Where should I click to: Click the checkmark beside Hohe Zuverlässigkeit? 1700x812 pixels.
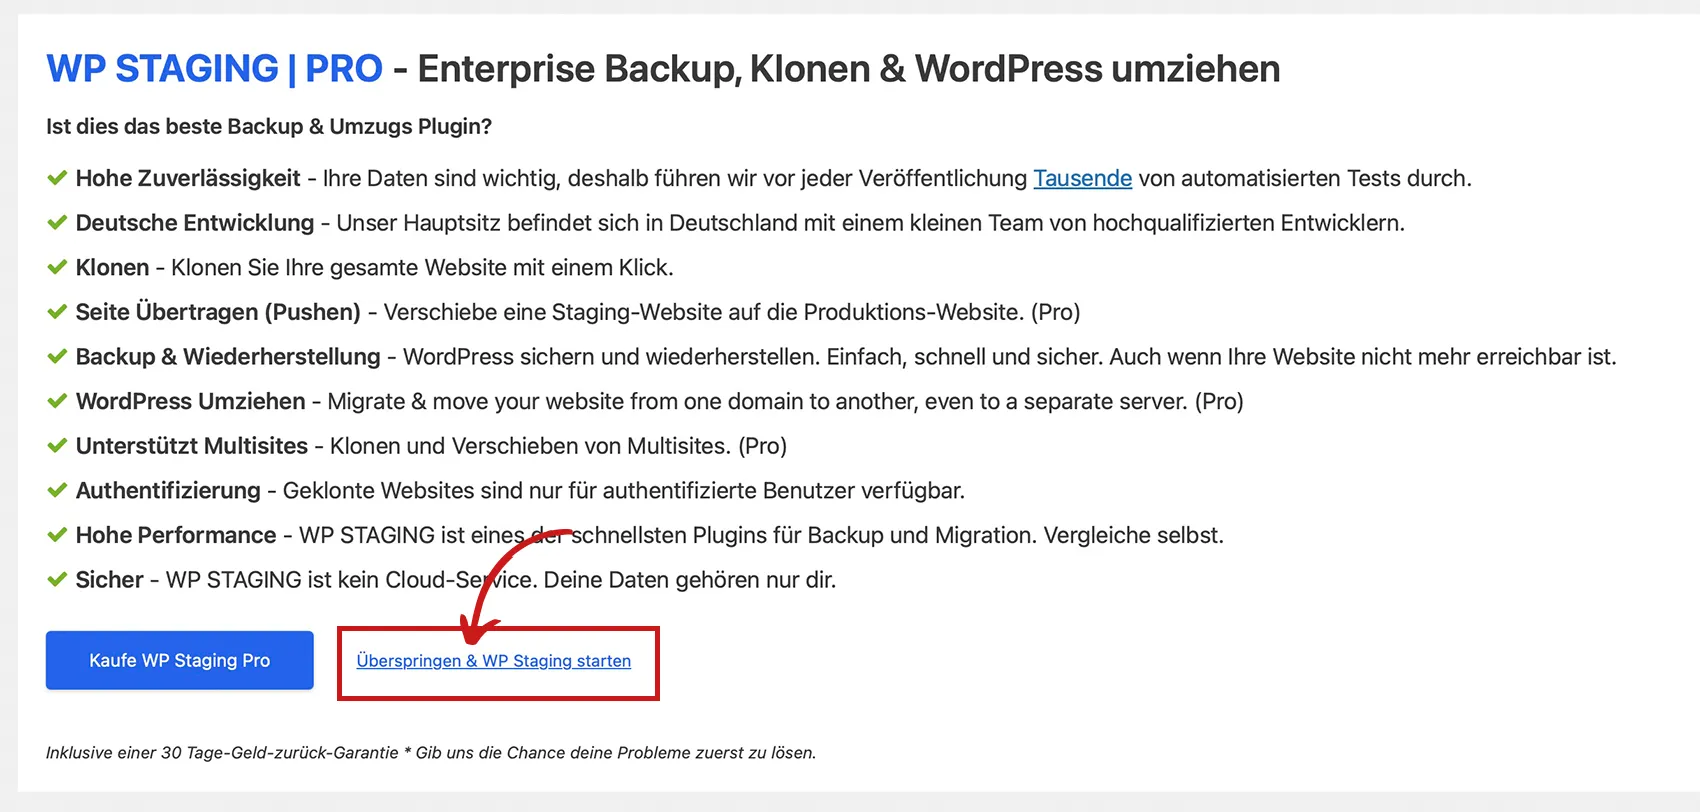point(57,179)
